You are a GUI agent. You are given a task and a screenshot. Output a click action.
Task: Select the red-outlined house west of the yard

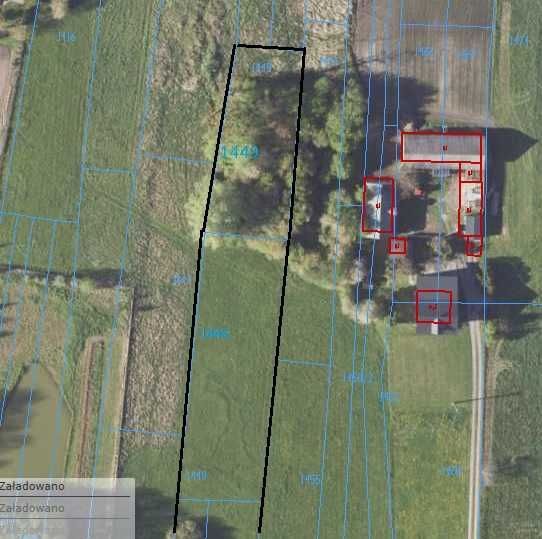pyautogui.click(x=379, y=204)
